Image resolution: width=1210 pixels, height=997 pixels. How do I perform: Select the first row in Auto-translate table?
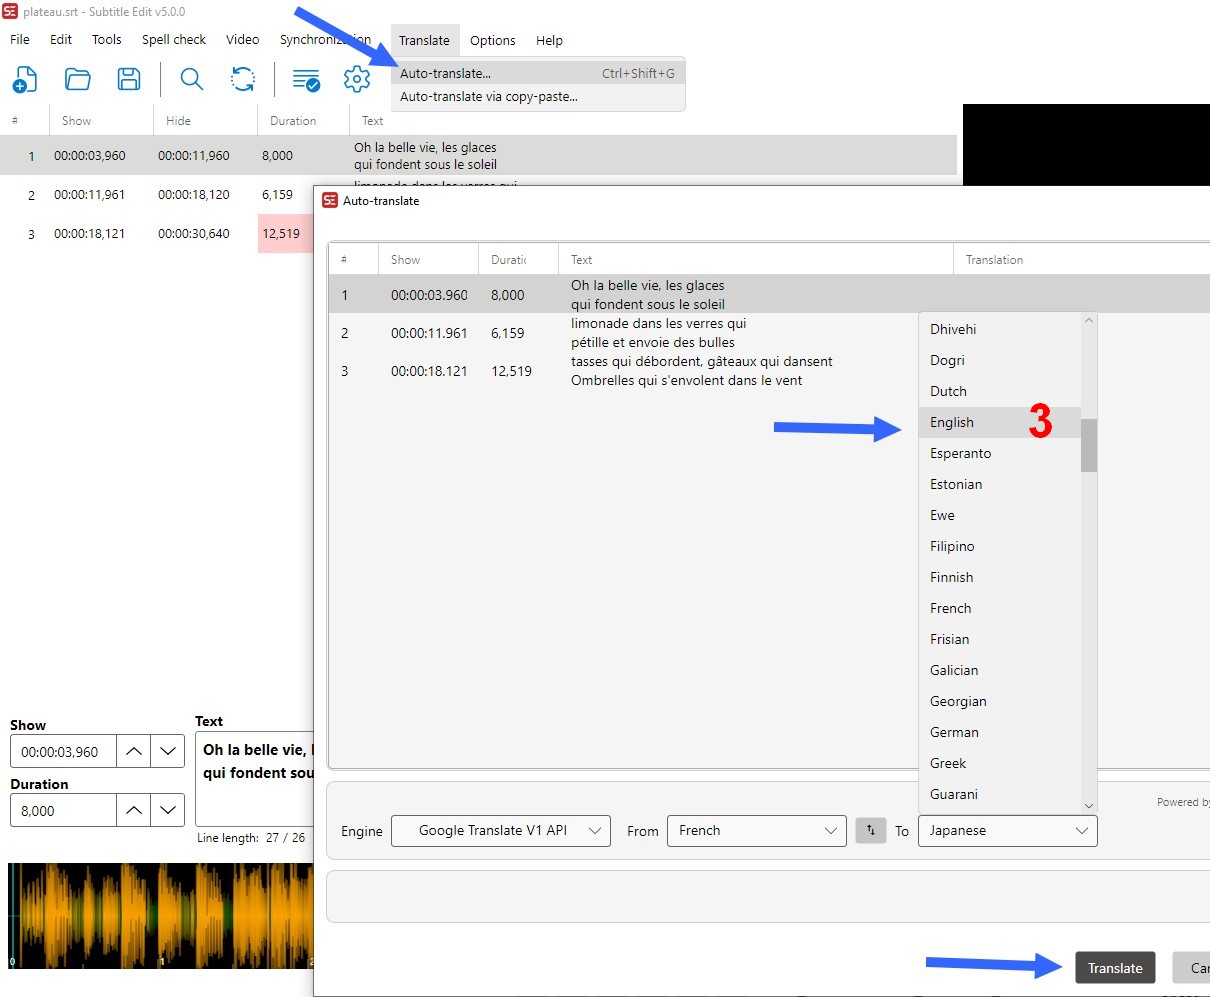pos(769,295)
